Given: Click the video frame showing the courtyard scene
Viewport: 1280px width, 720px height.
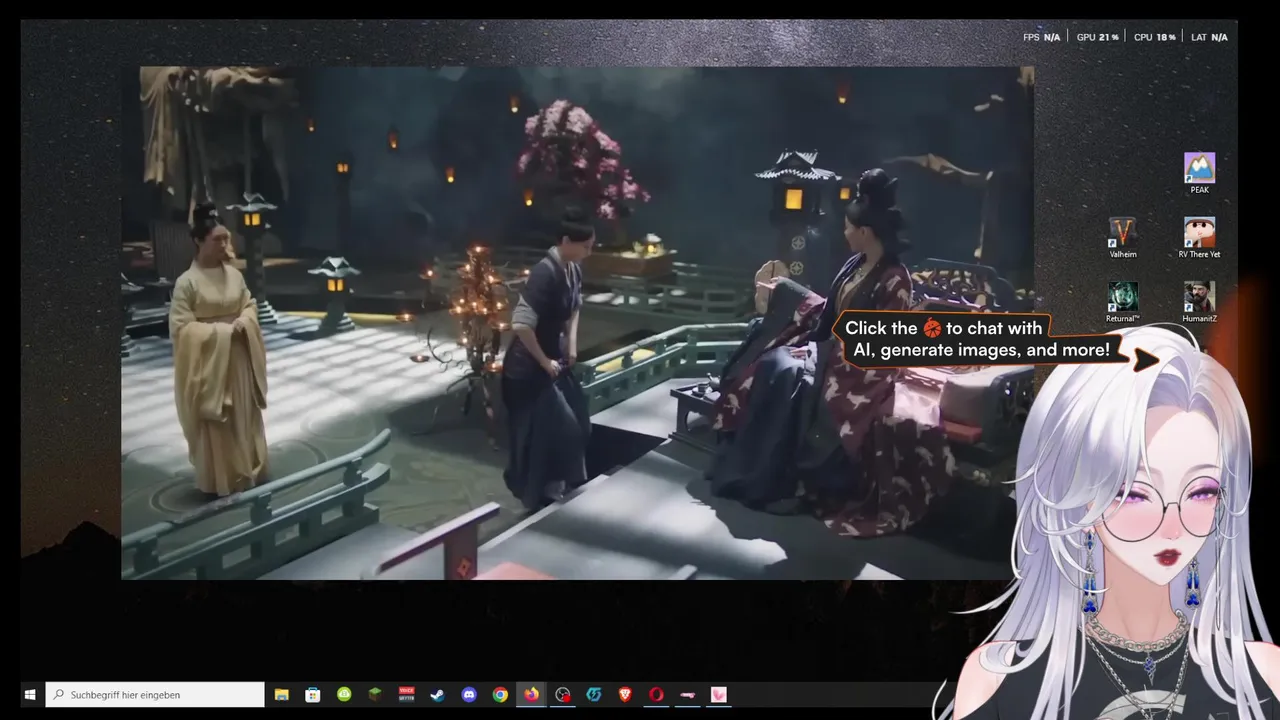Looking at the screenshot, I should coord(577,323).
